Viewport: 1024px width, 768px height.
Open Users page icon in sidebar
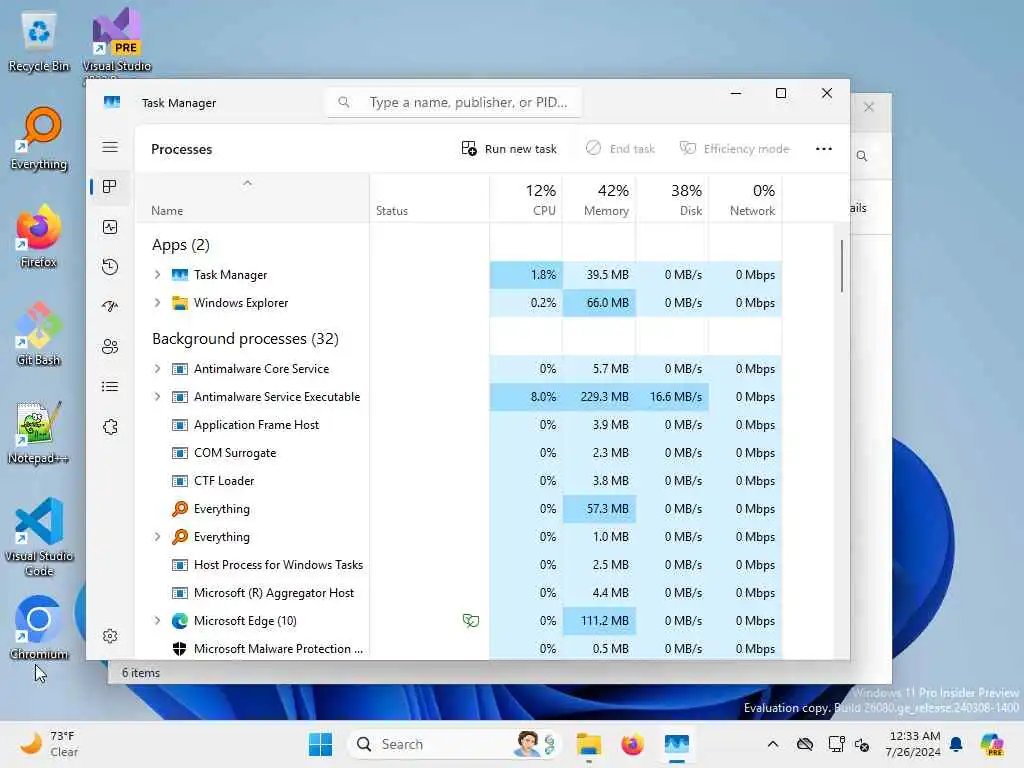pyautogui.click(x=110, y=347)
